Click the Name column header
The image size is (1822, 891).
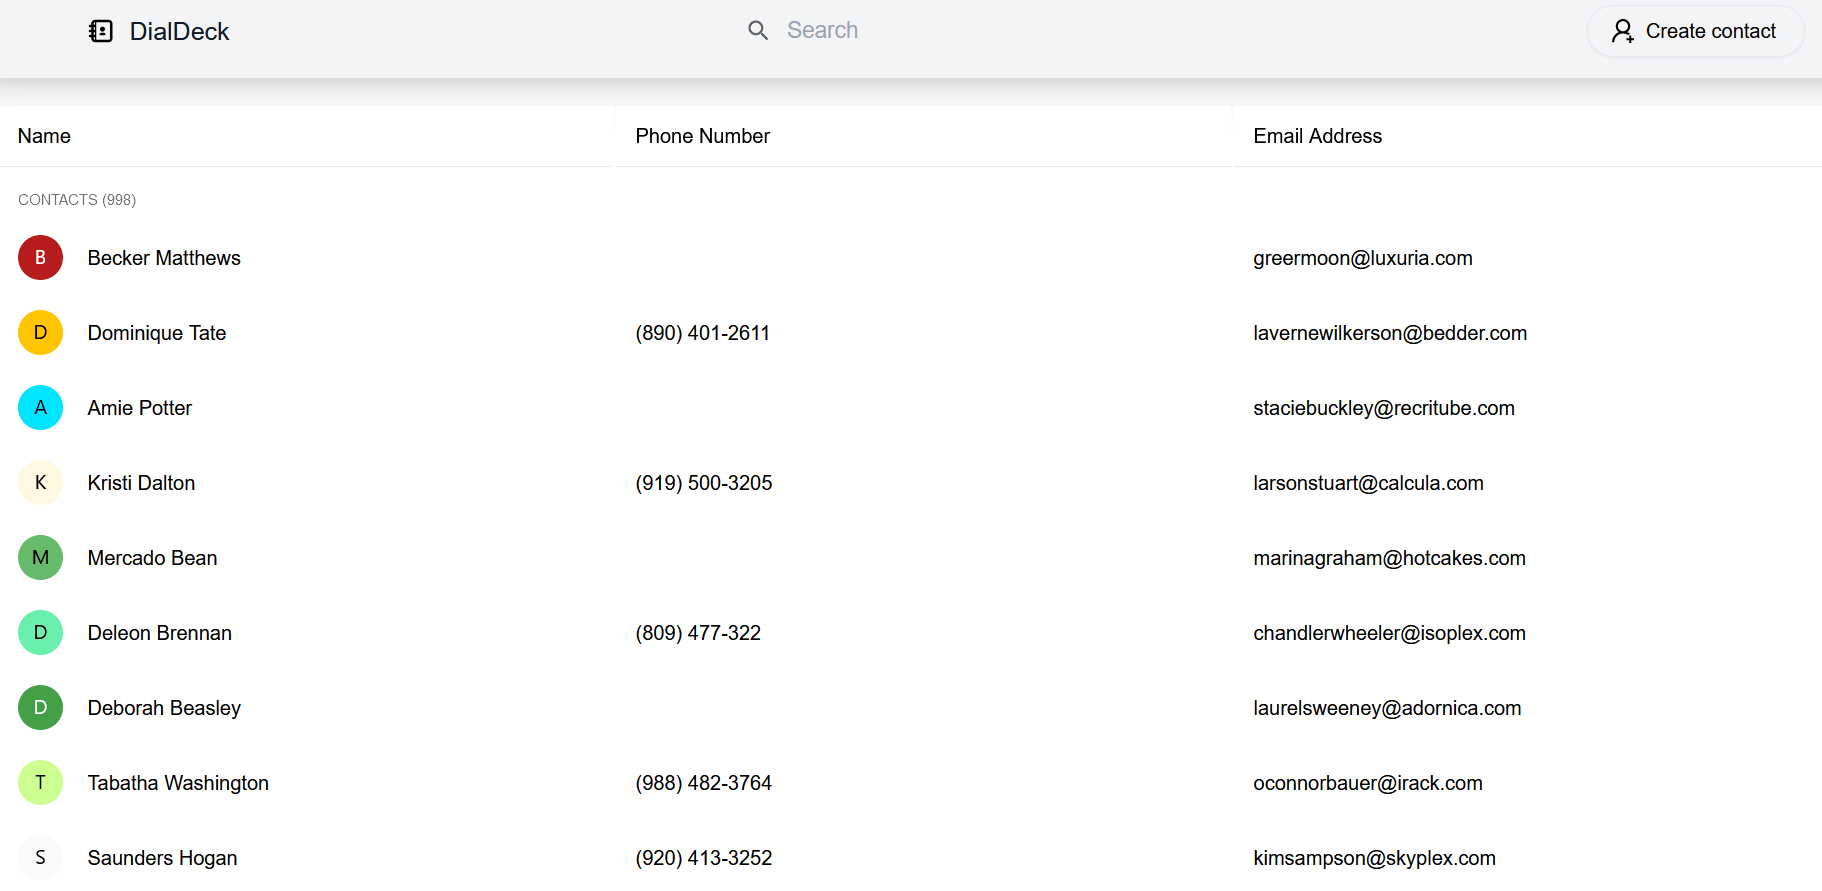pyautogui.click(x=44, y=136)
